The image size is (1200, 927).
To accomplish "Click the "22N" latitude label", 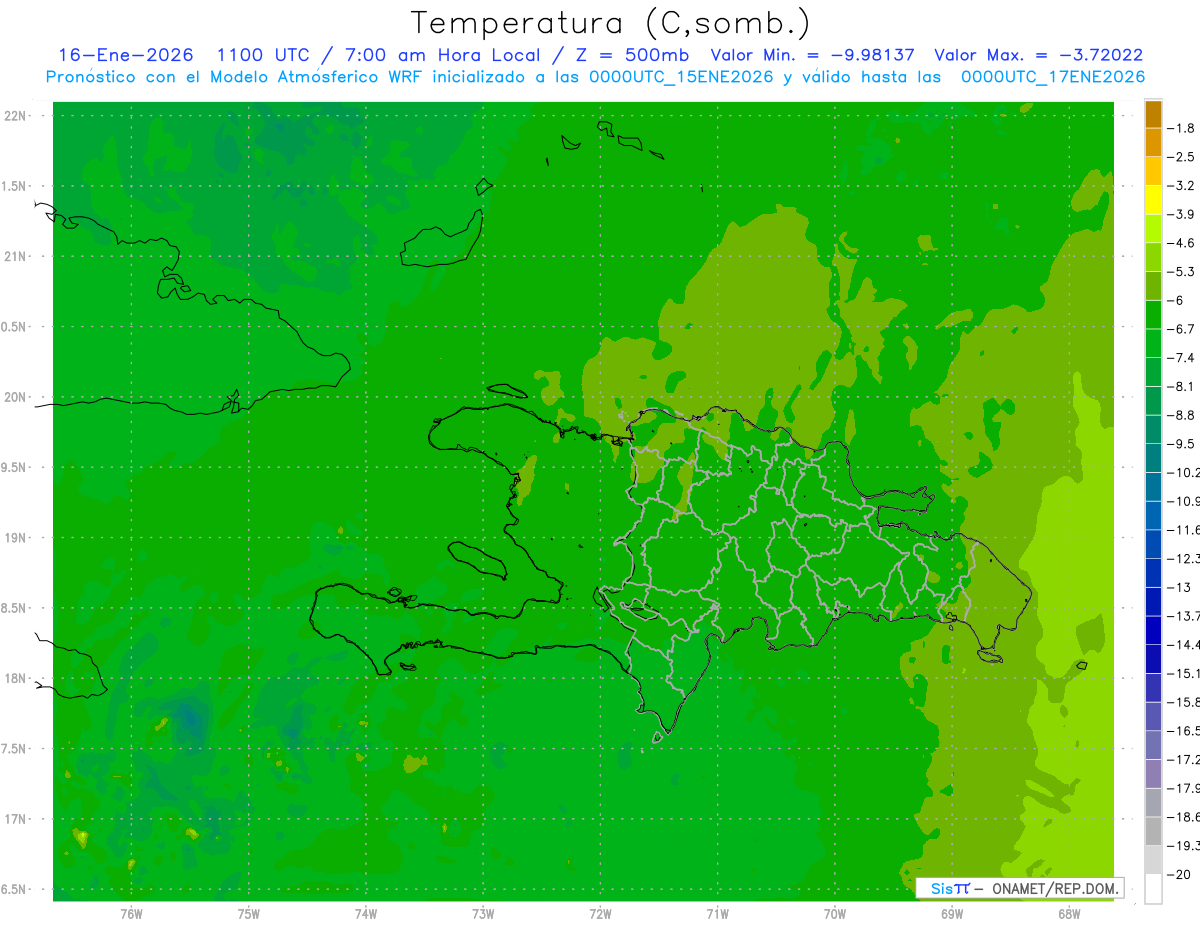I will coord(14,115).
